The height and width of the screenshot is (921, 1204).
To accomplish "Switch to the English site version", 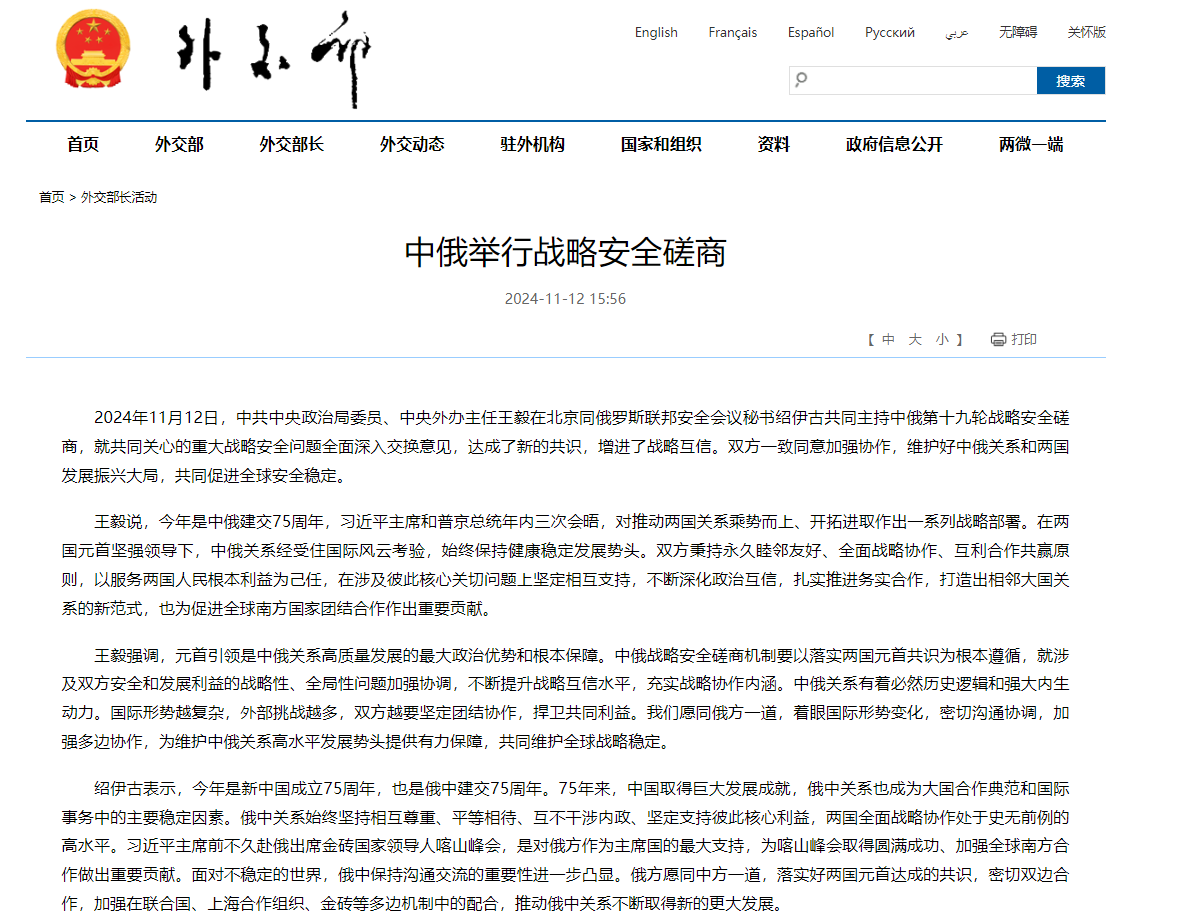I will coord(656,32).
